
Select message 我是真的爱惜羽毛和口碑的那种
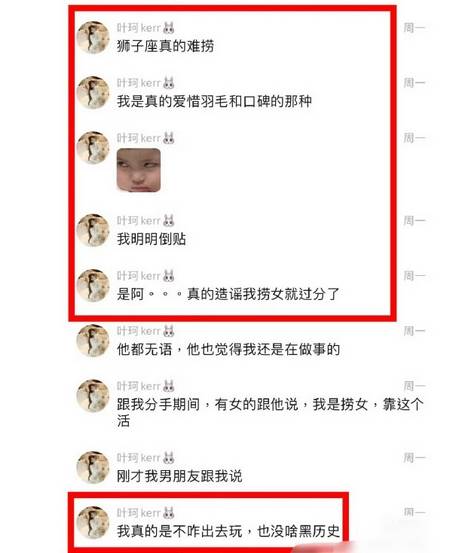coord(214,101)
